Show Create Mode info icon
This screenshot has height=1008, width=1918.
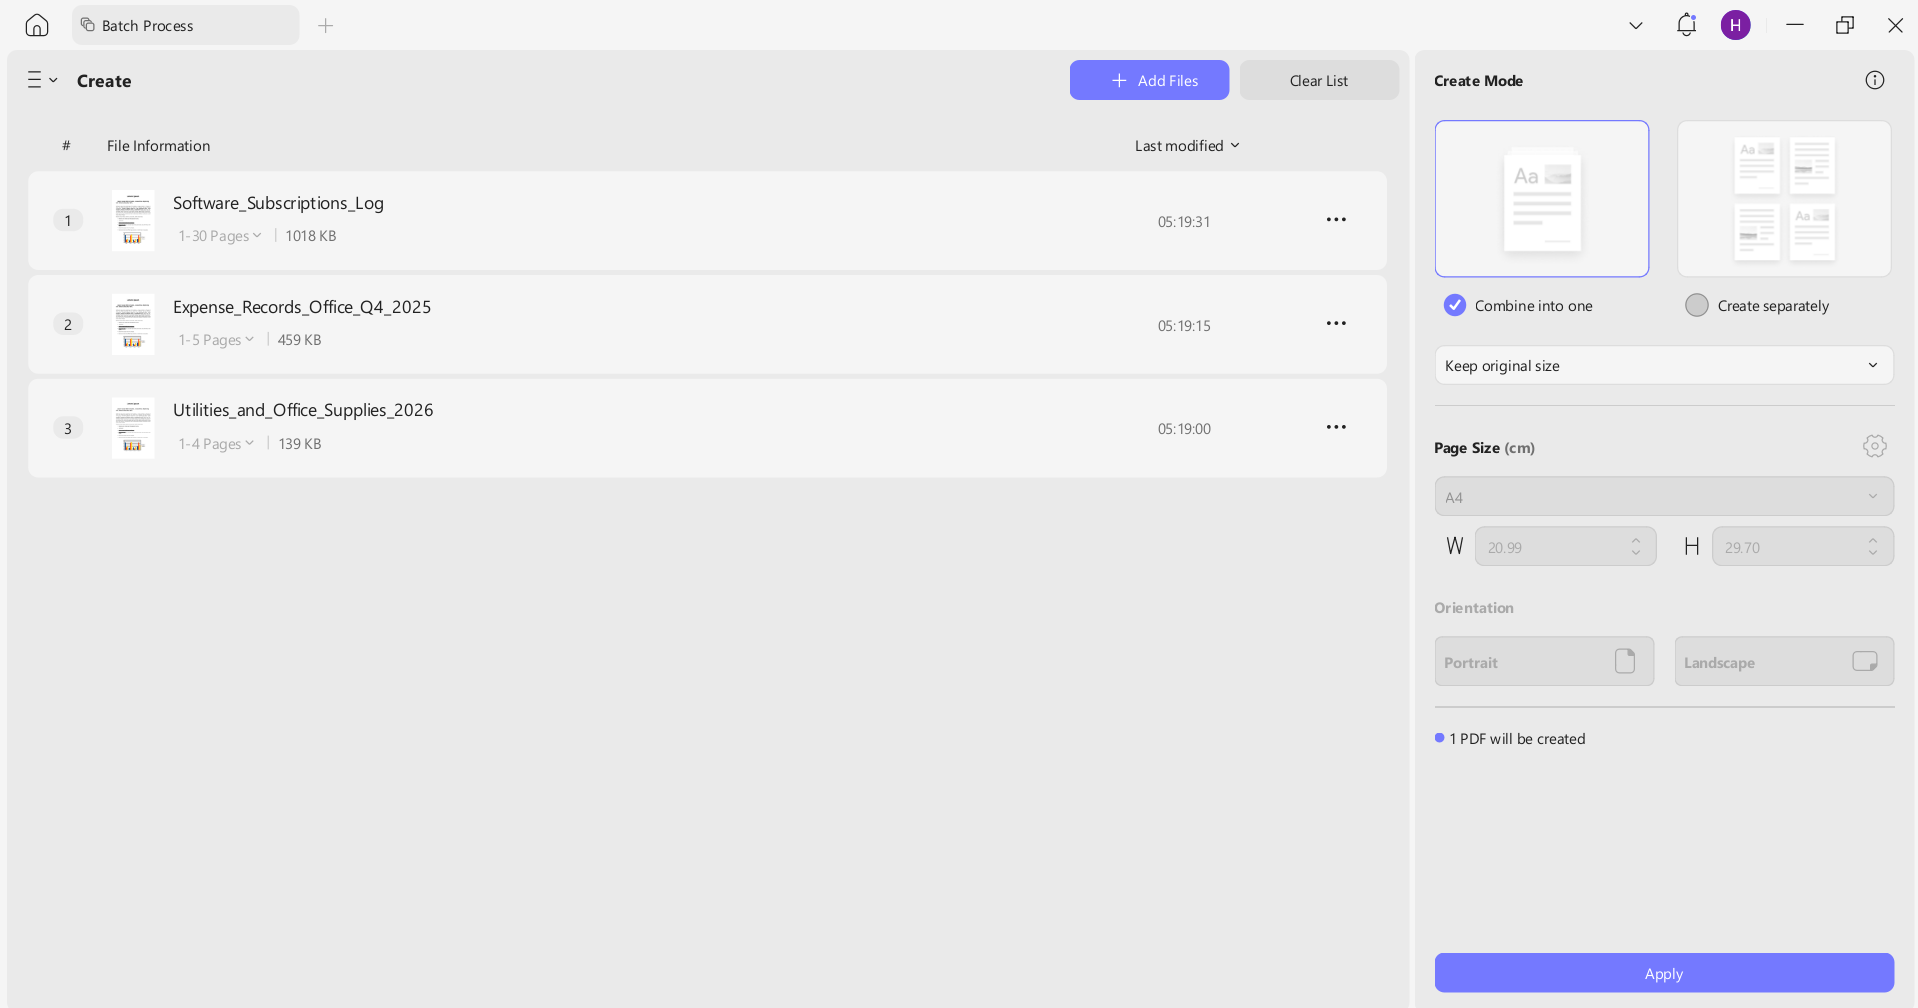pyautogui.click(x=1875, y=80)
